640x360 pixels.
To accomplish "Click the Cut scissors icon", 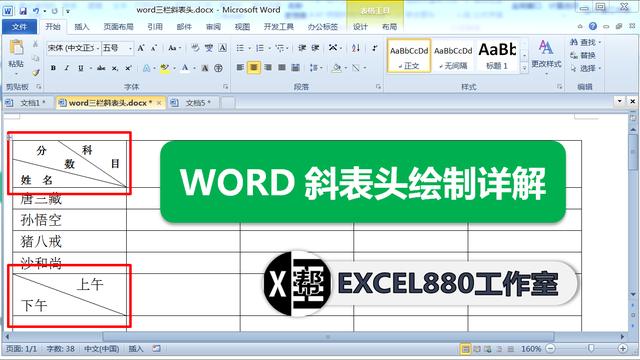I will 36,44.
